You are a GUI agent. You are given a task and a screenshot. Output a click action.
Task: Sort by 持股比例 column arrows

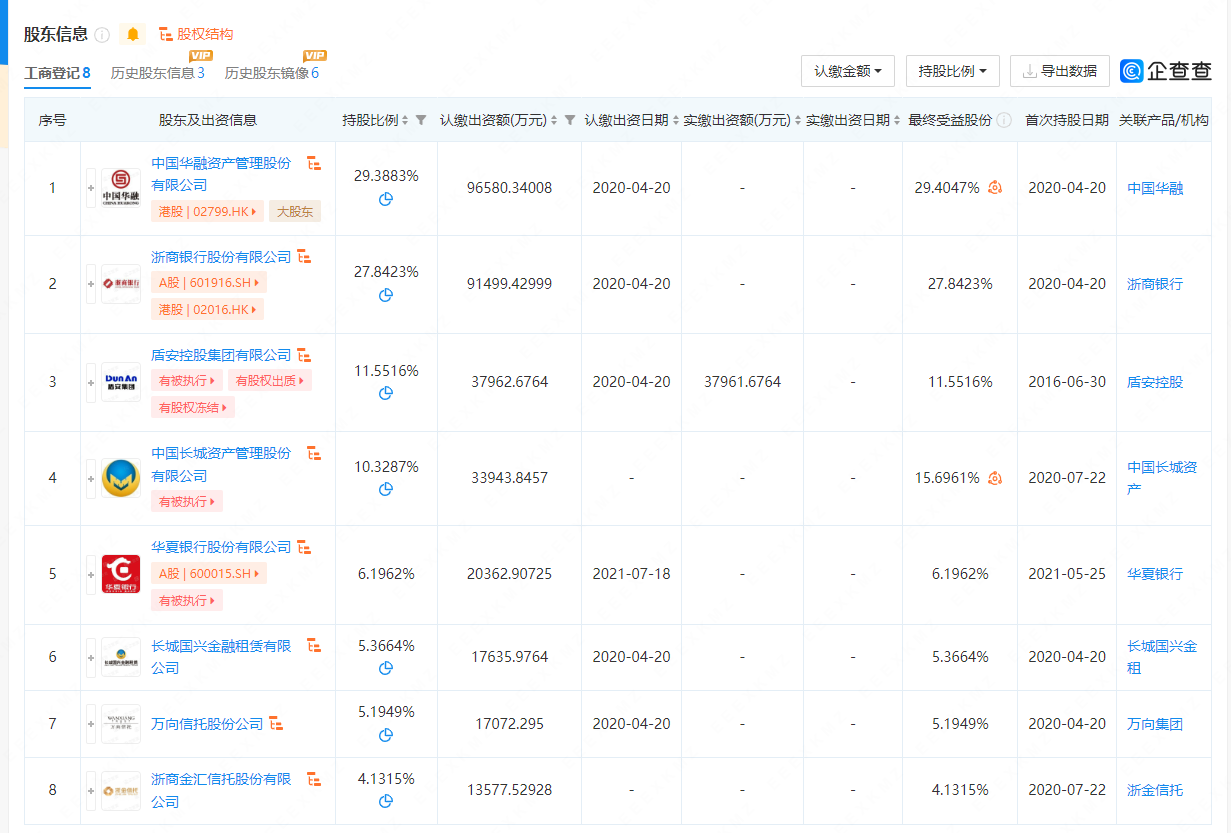tap(405, 120)
